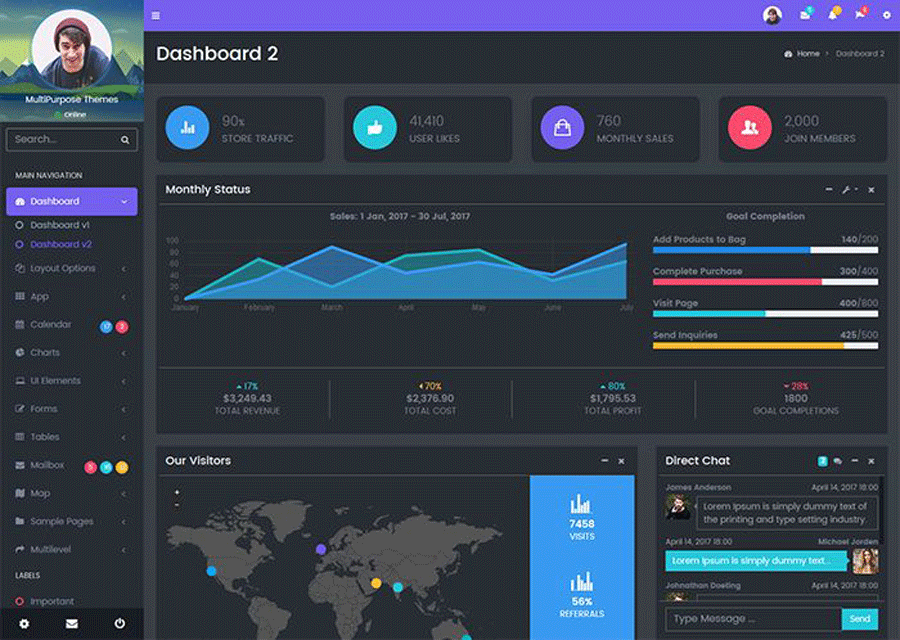Screen dimensions: 900x640
Task: Click the Add Products to Bag progress bar
Action: click(765, 250)
